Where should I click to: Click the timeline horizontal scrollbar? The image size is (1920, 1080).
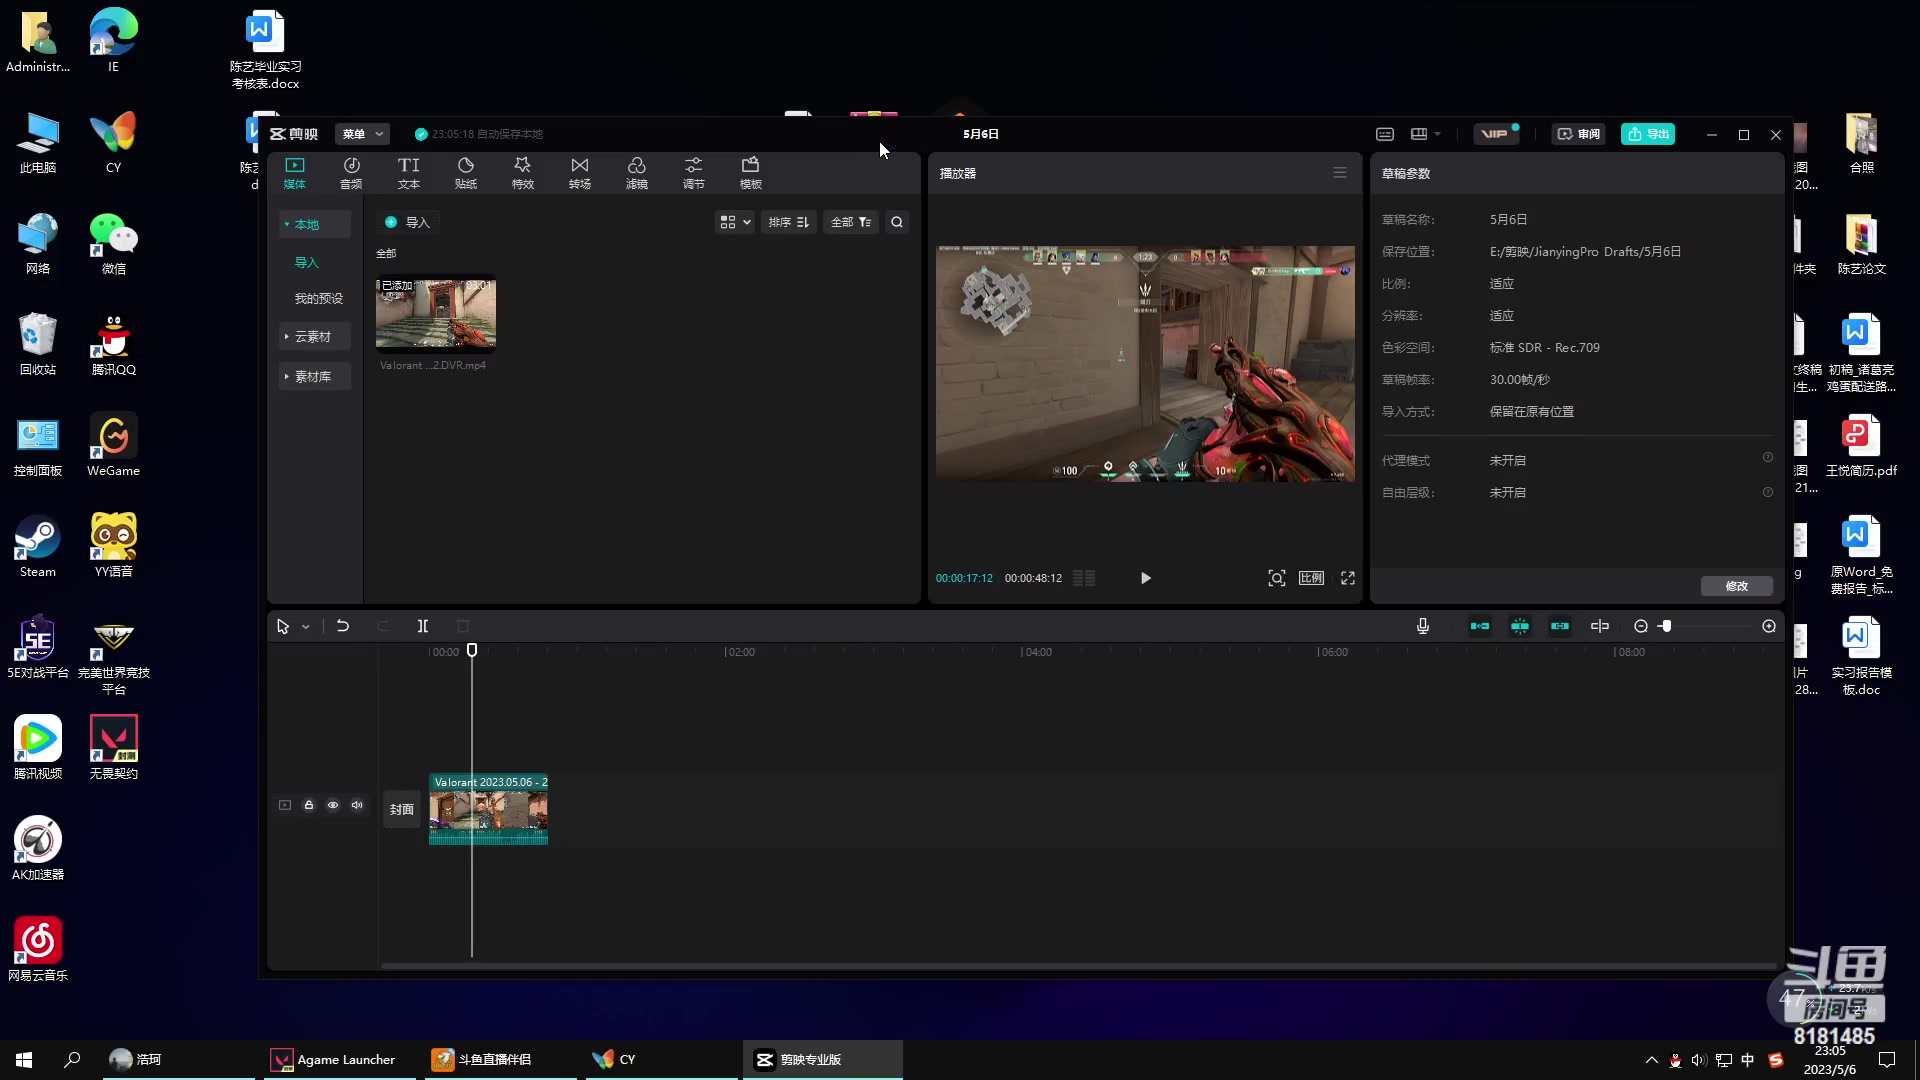[x=1078, y=966]
